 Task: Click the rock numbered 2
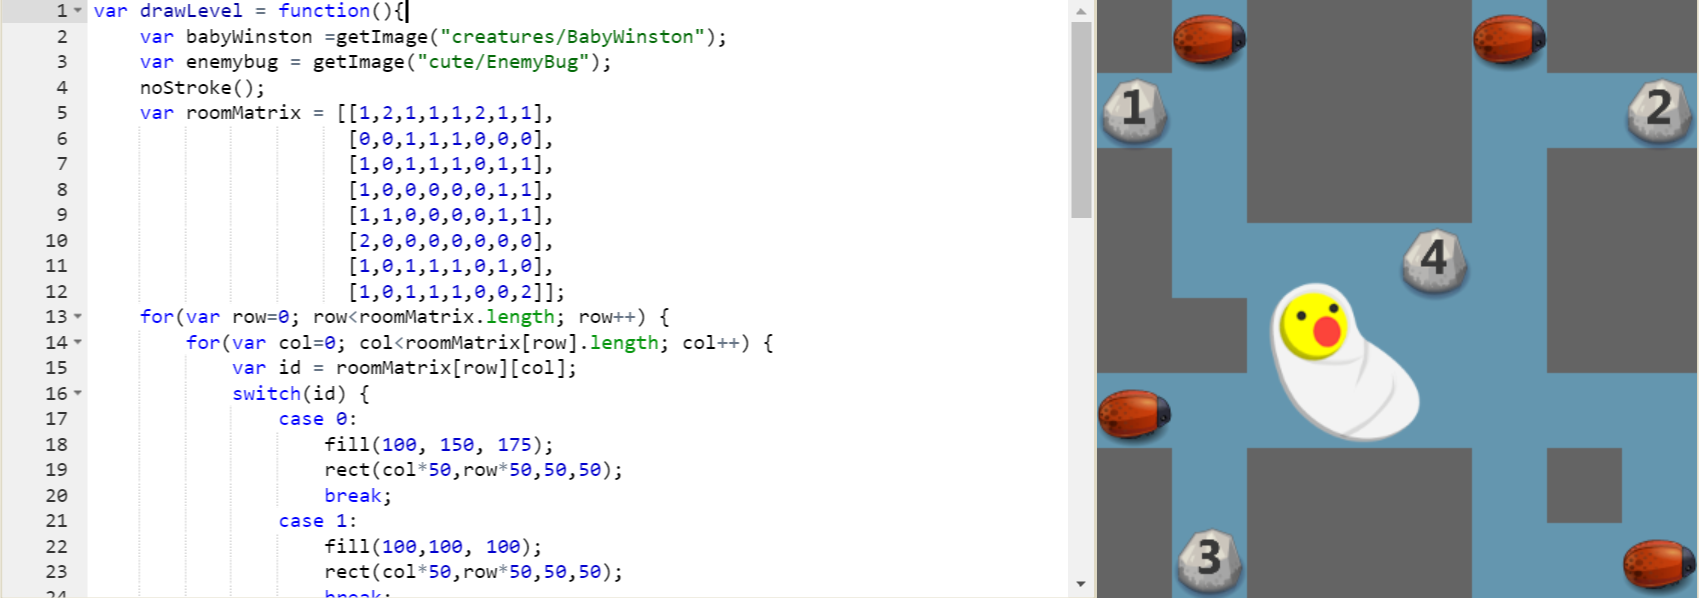1659,109
